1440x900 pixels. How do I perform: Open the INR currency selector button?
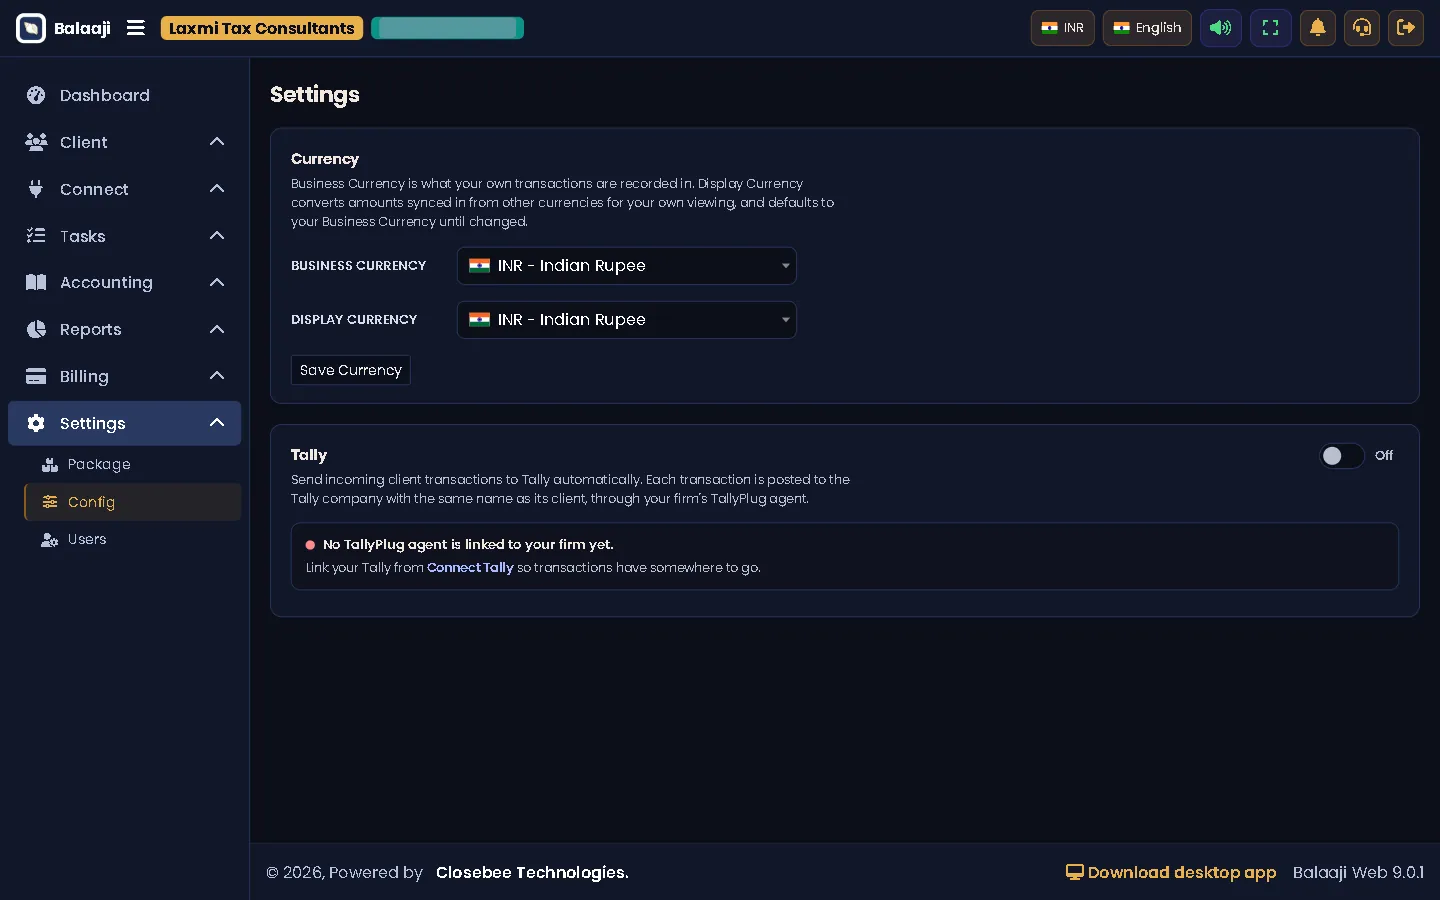coord(1062,28)
